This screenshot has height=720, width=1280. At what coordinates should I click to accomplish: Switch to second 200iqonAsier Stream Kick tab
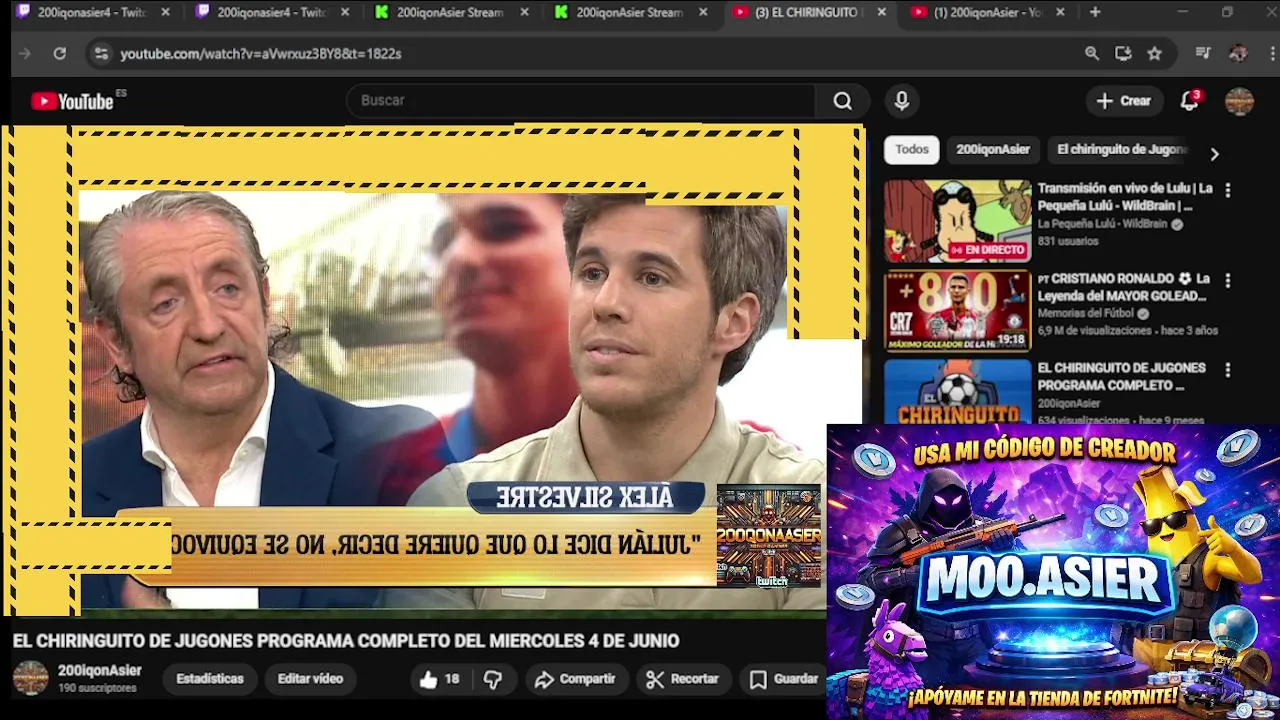point(632,12)
